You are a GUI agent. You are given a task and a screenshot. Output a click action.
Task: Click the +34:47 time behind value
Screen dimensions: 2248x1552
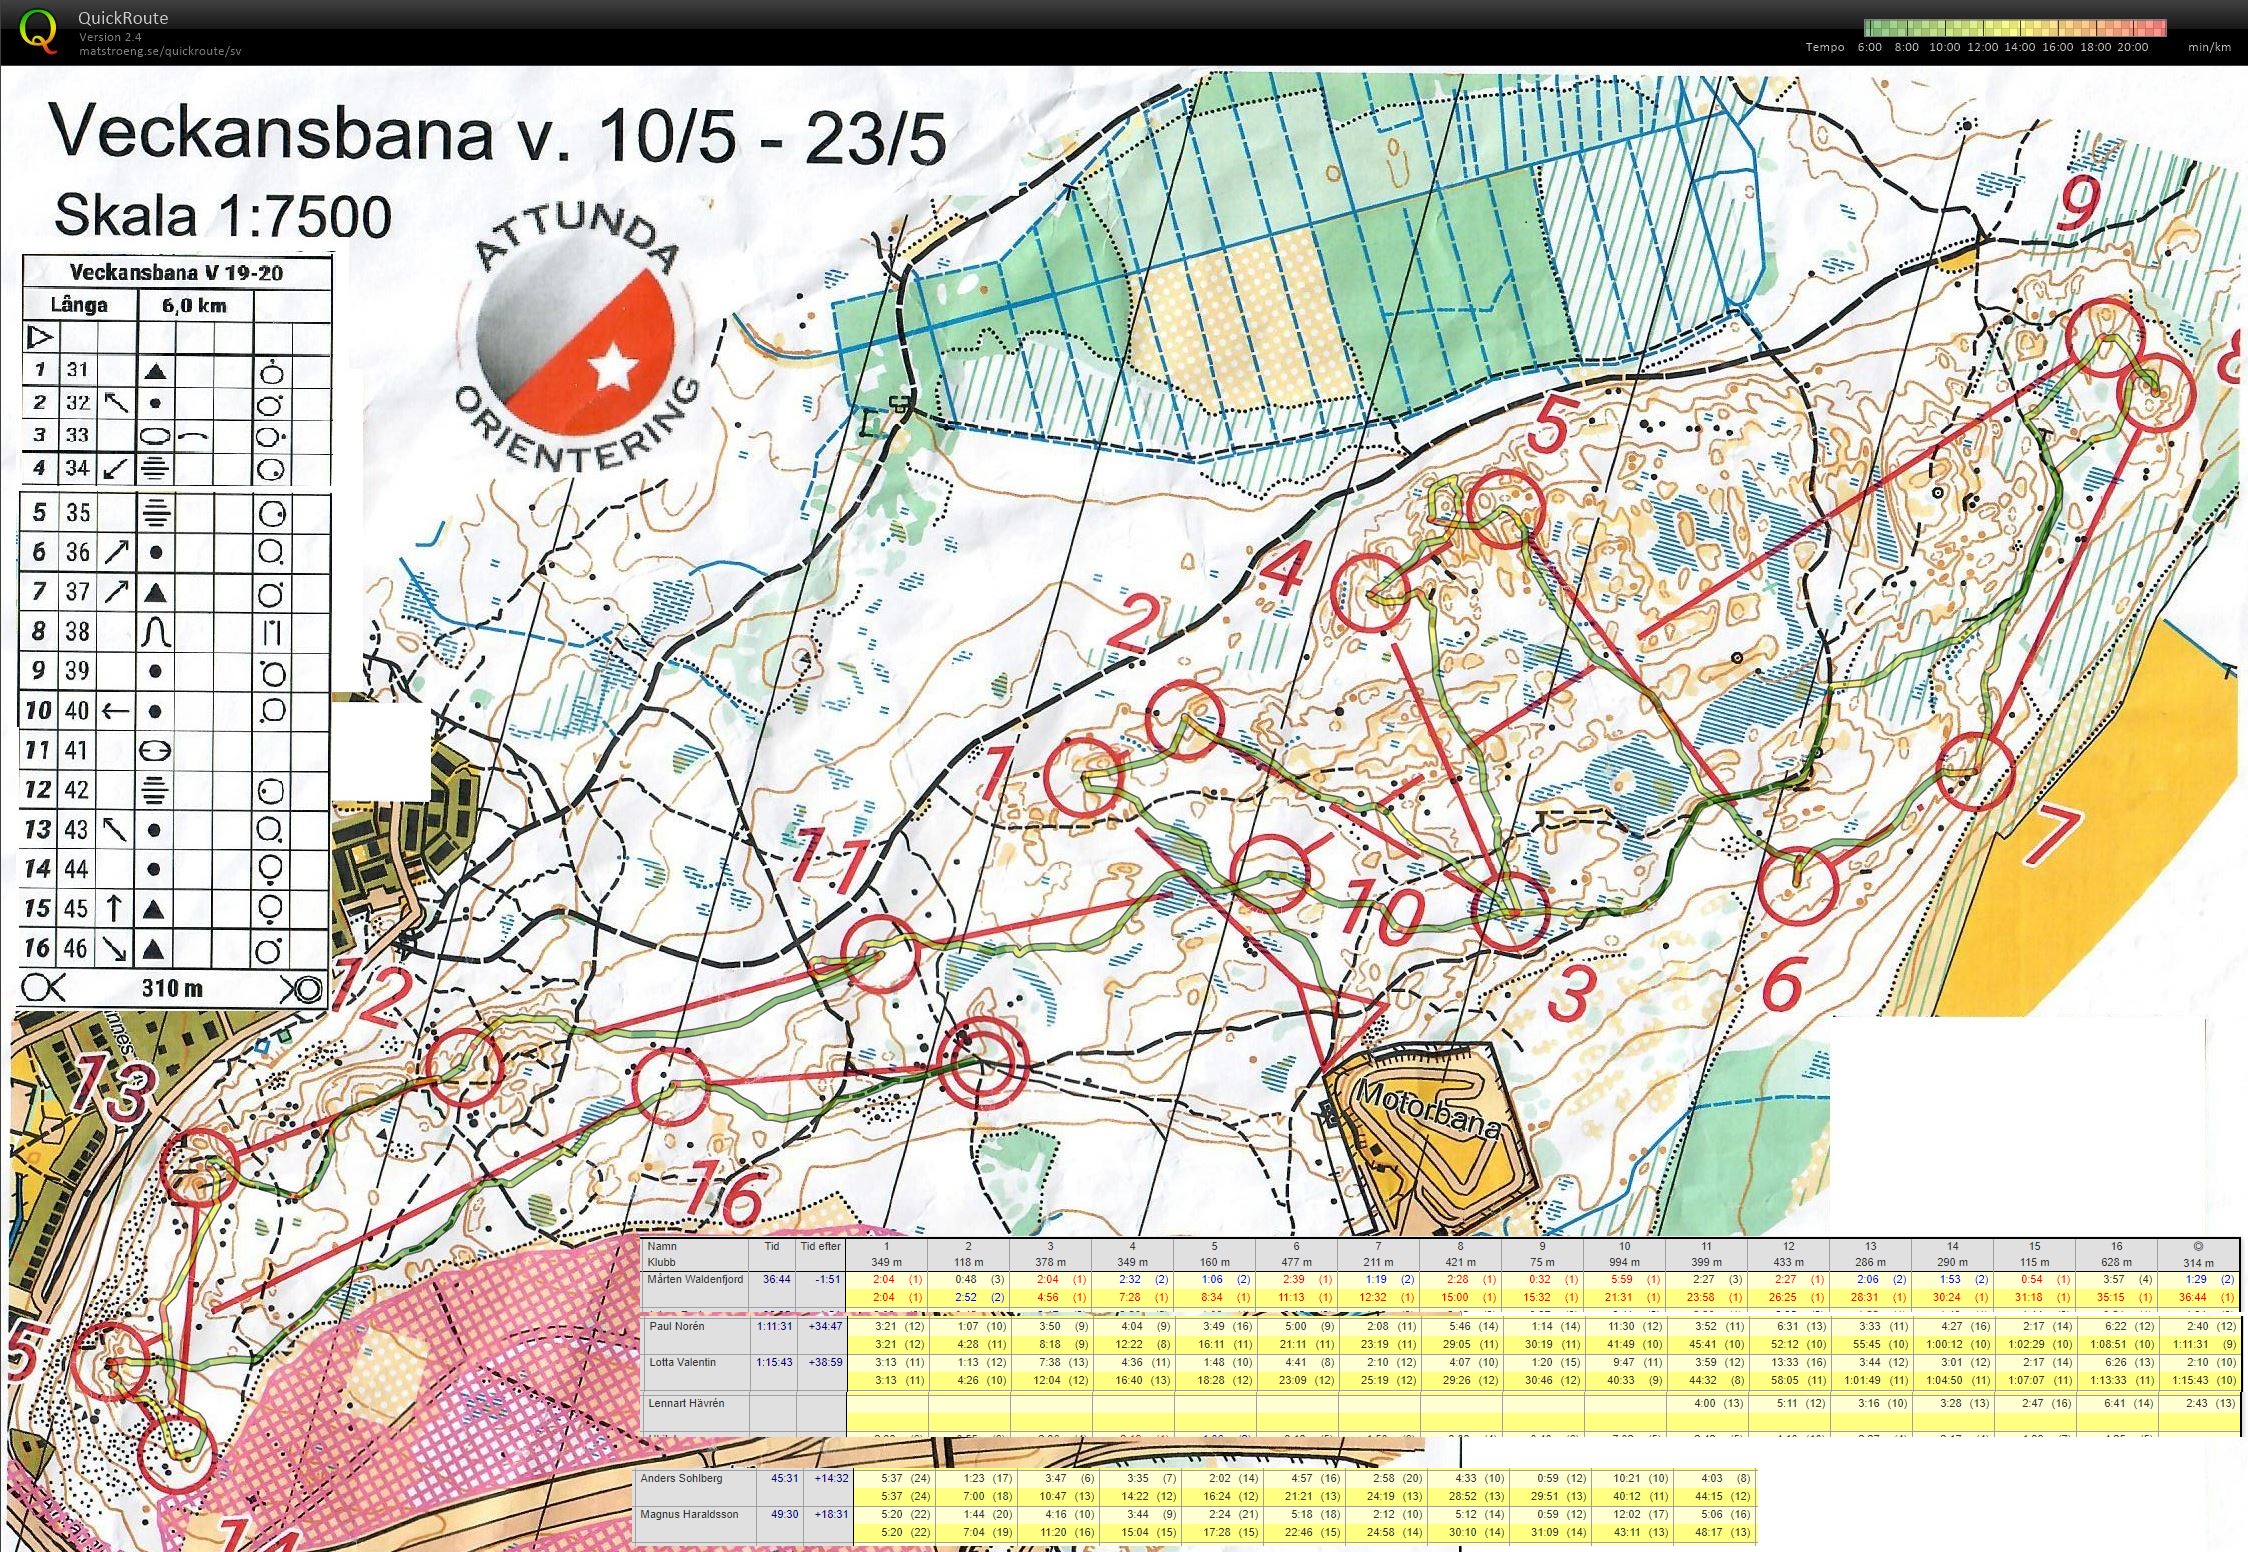pyautogui.click(x=825, y=1326)
